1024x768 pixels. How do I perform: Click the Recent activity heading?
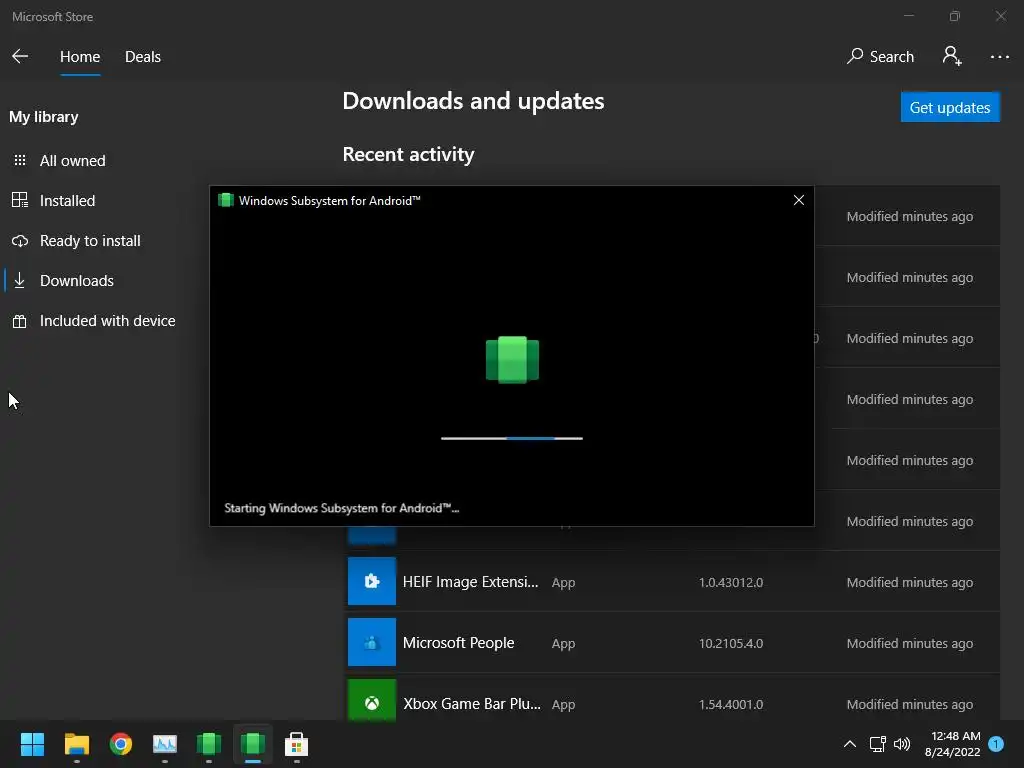(x=408, y=154)
